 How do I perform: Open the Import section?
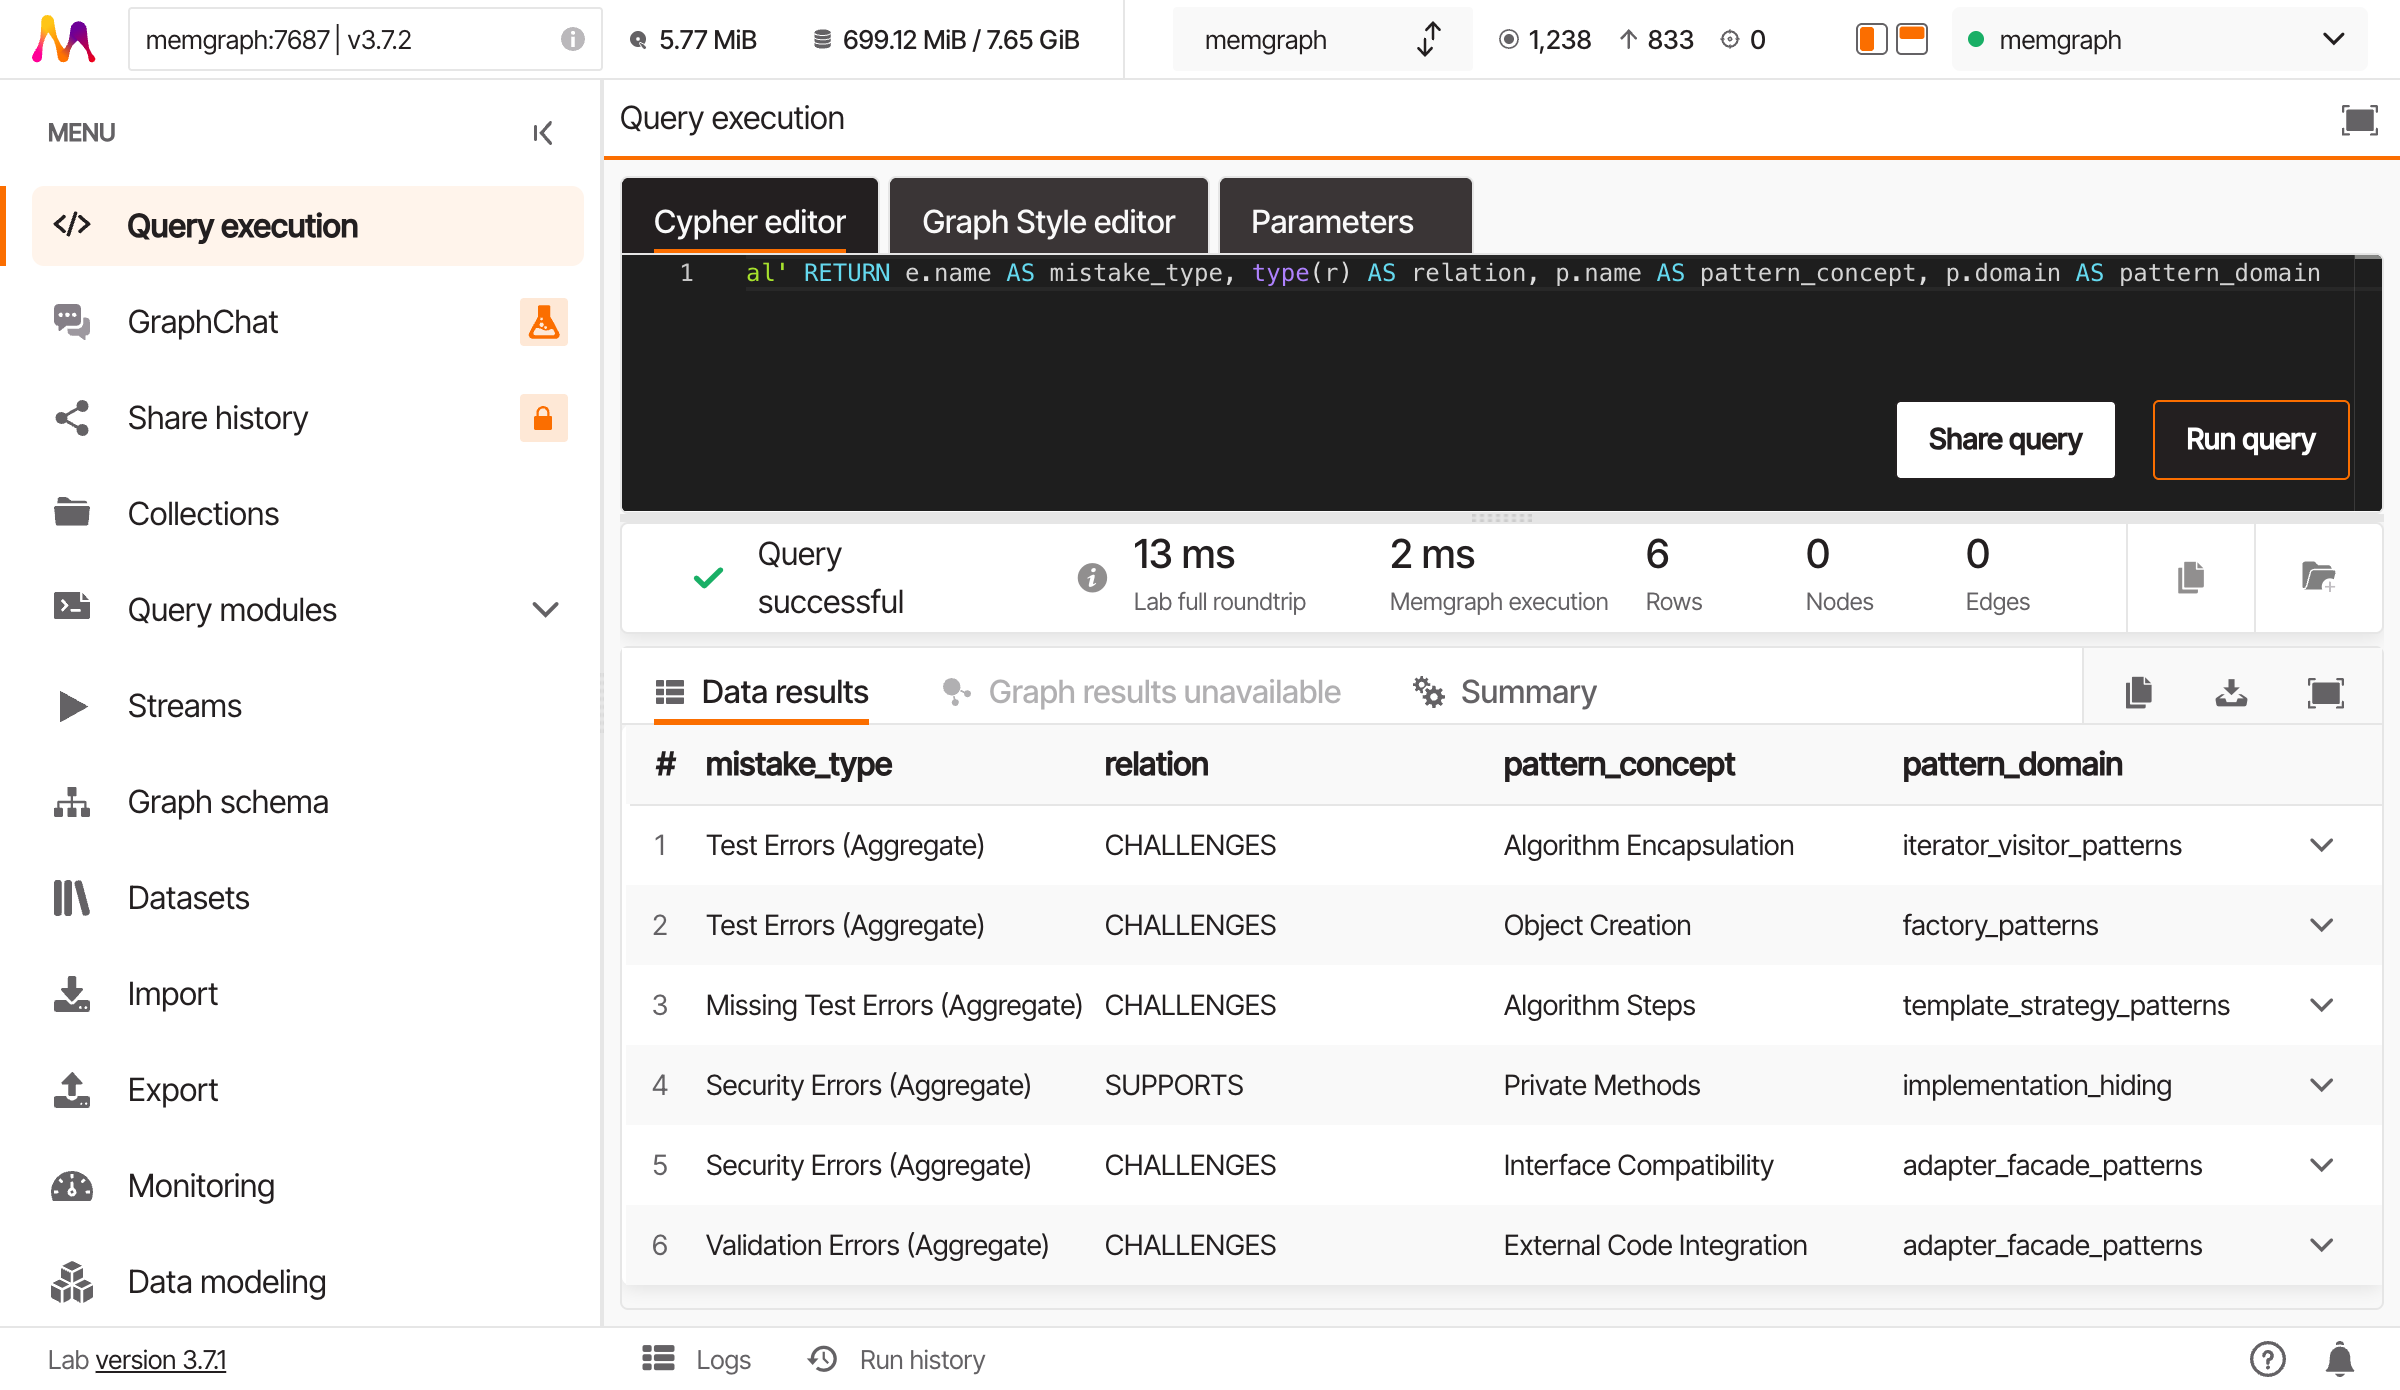[172, 993]
